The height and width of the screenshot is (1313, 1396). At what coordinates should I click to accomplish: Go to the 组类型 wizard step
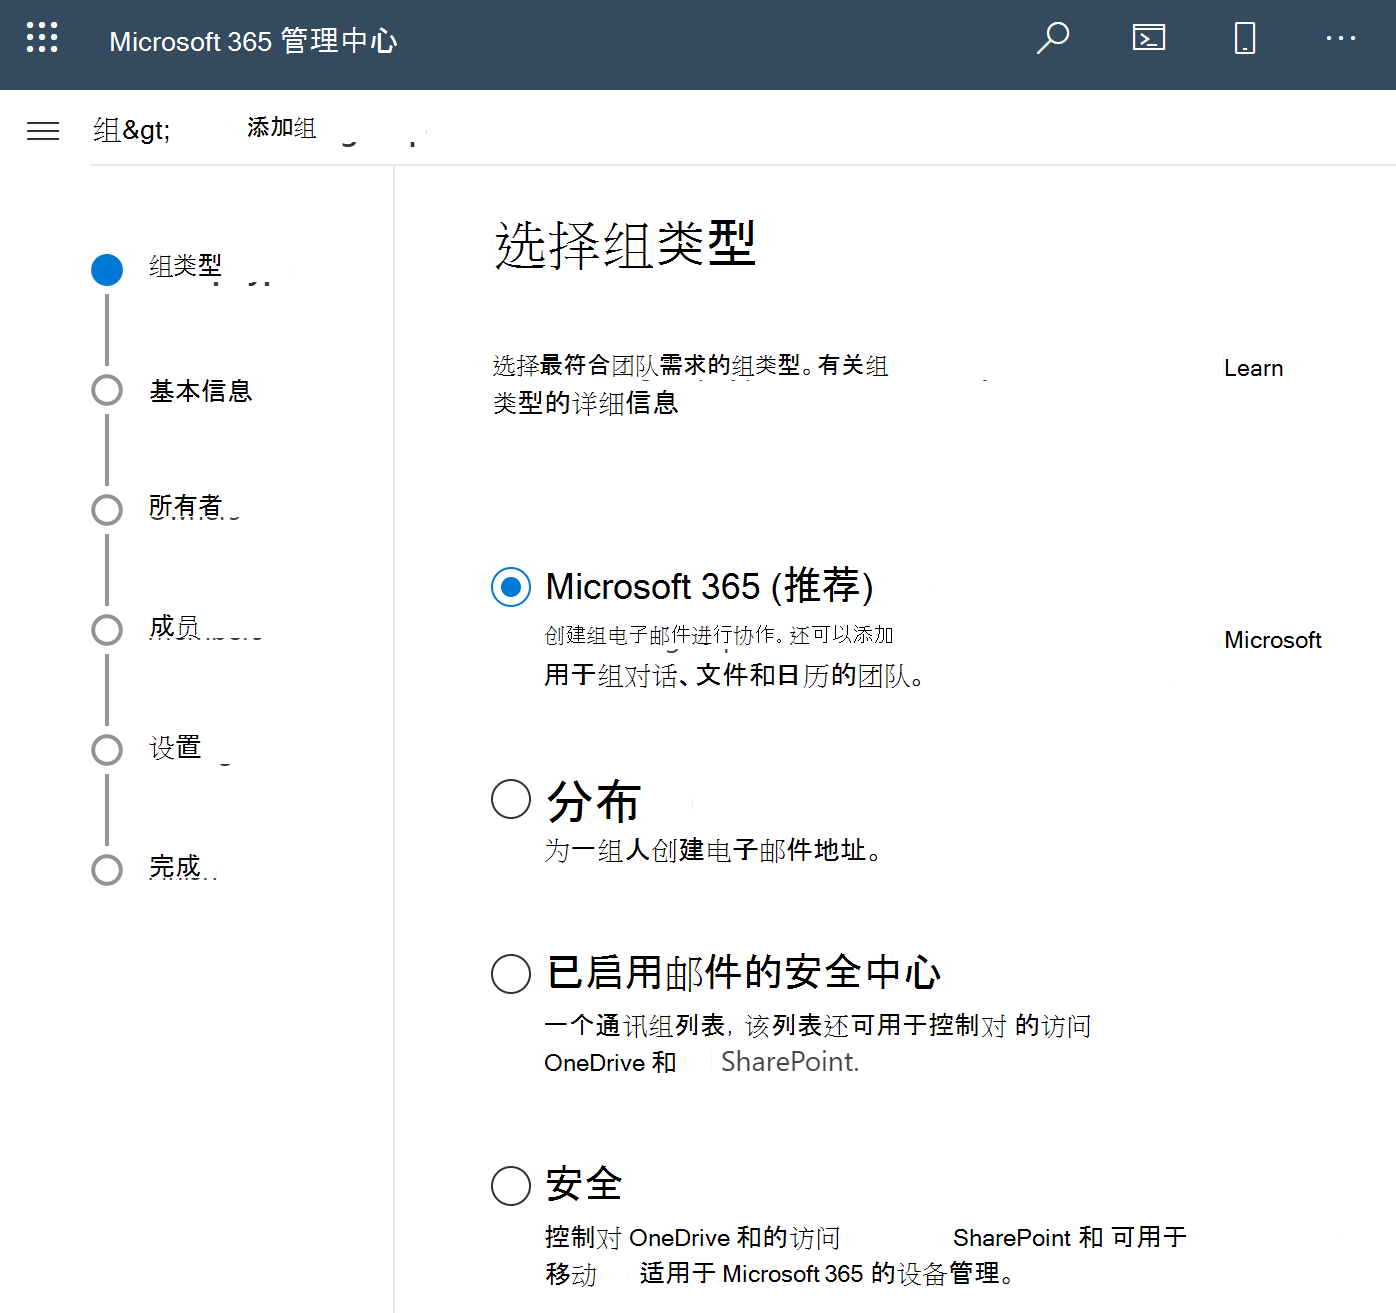185,266
